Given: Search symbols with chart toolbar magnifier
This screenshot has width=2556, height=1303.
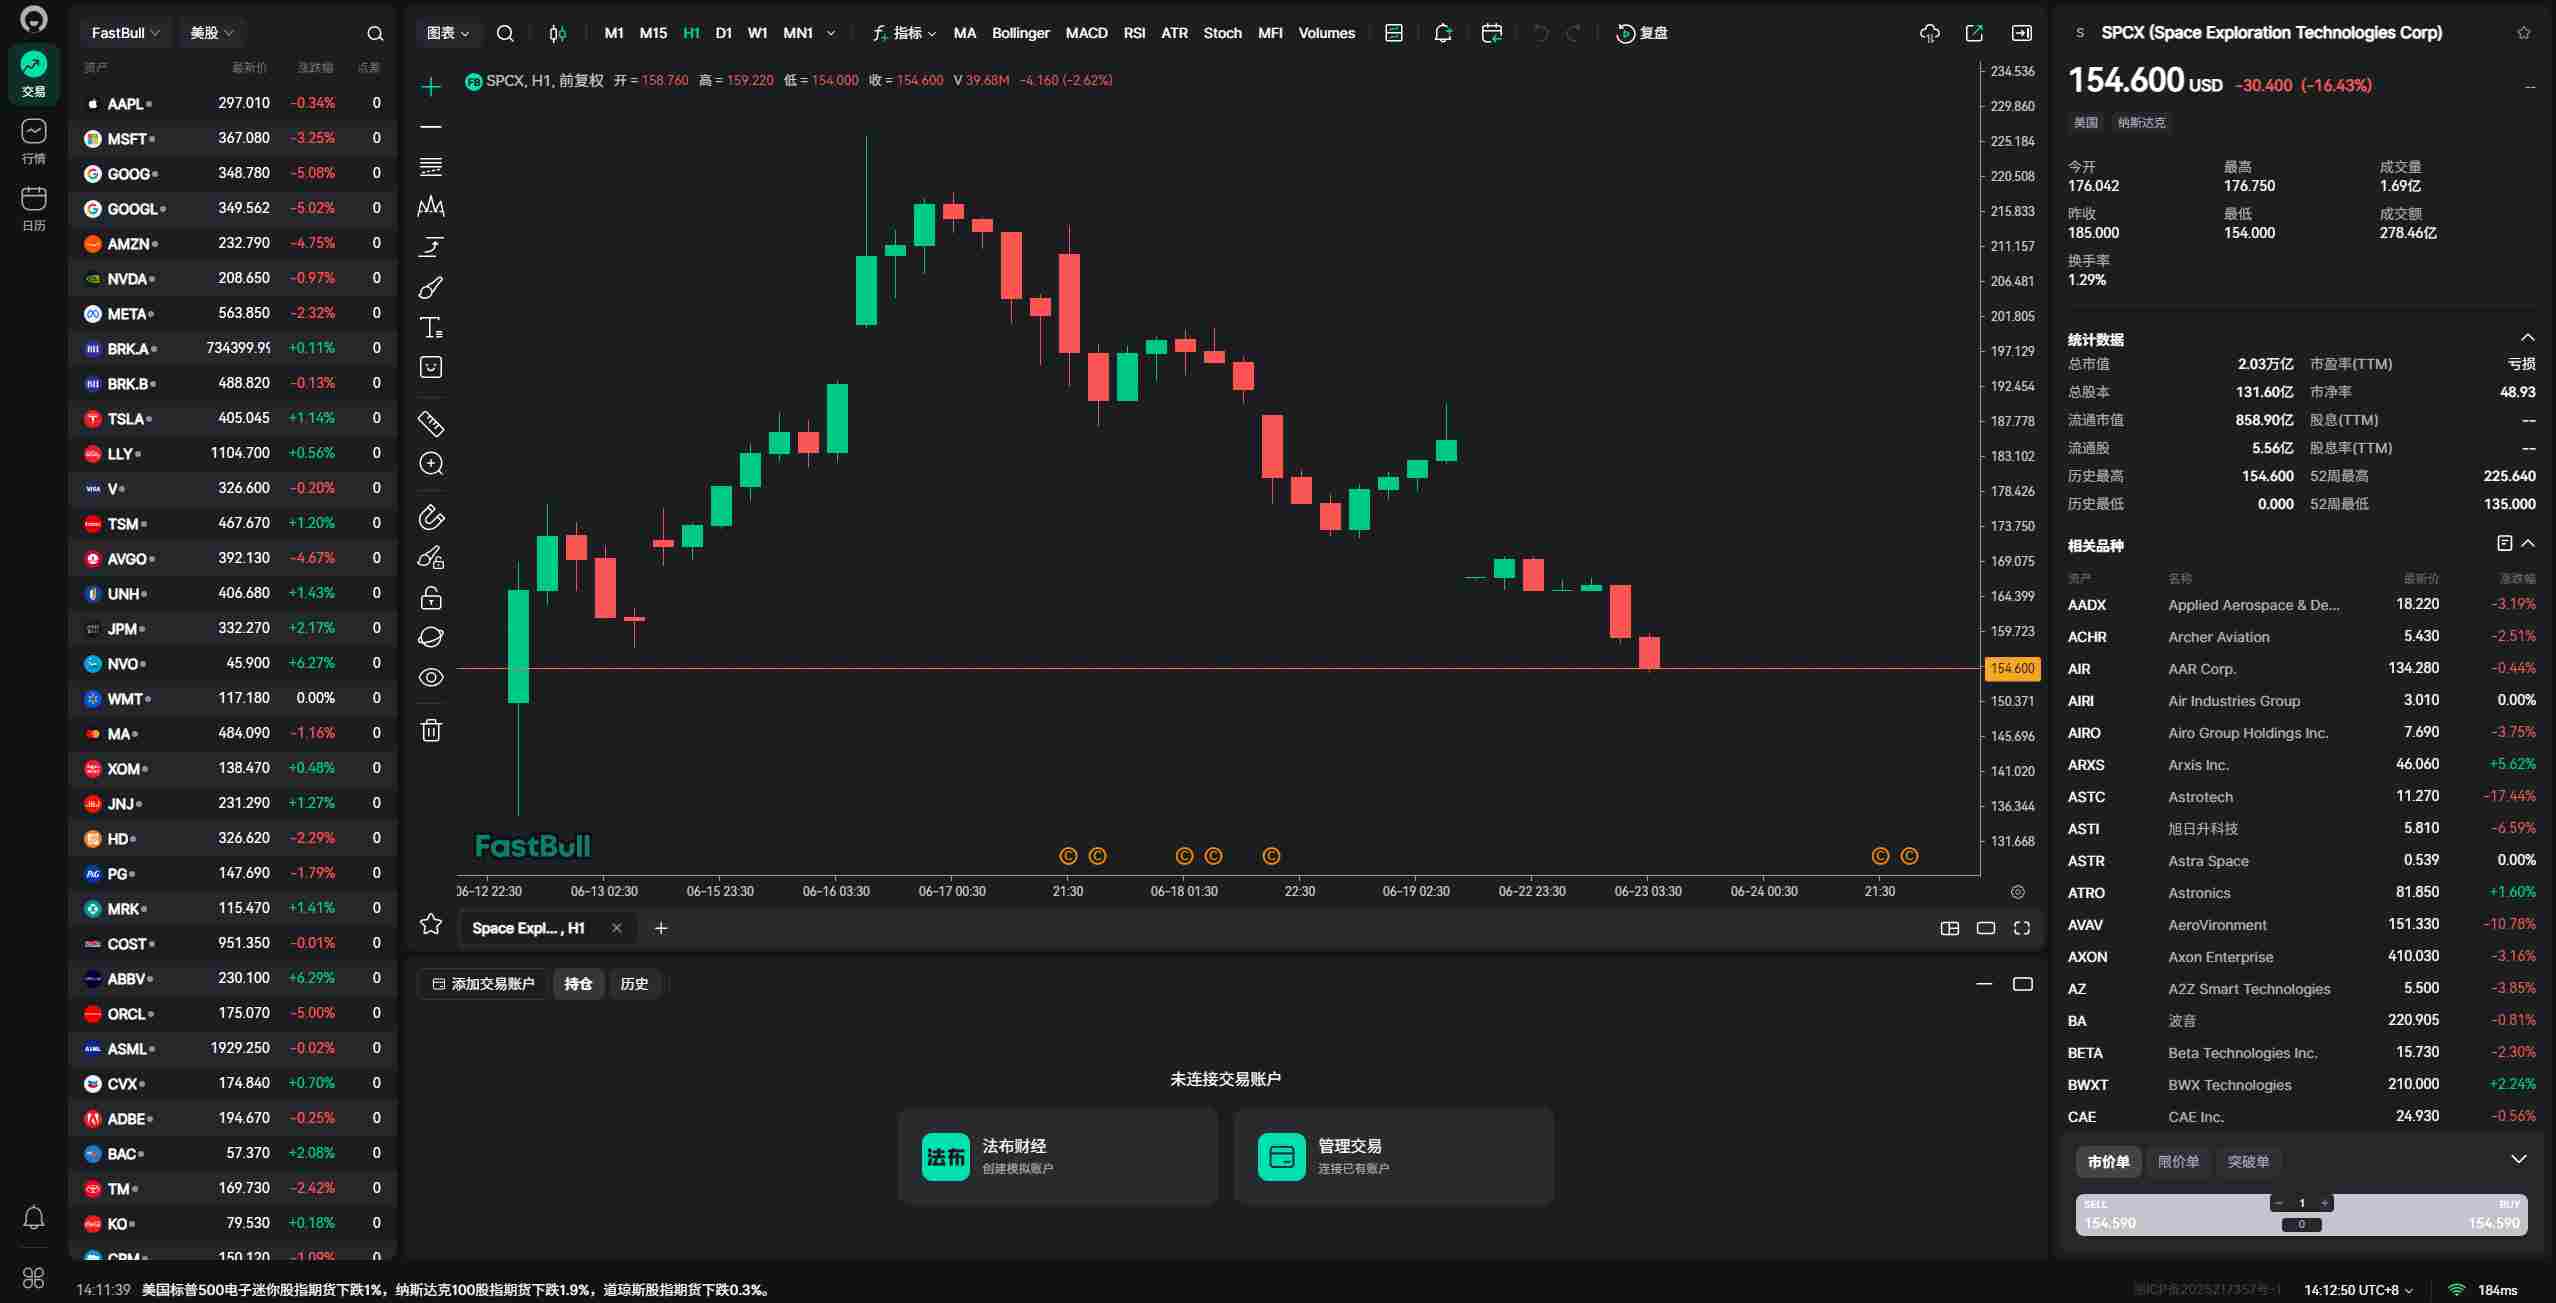Looking at the screenshot, I should 505,33.
